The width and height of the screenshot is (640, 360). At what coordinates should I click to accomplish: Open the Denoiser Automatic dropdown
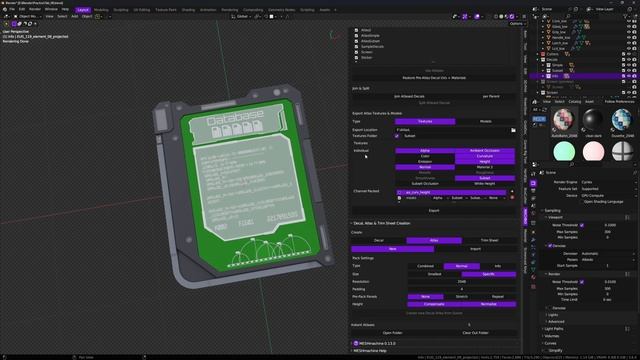(x=608, y=253)
